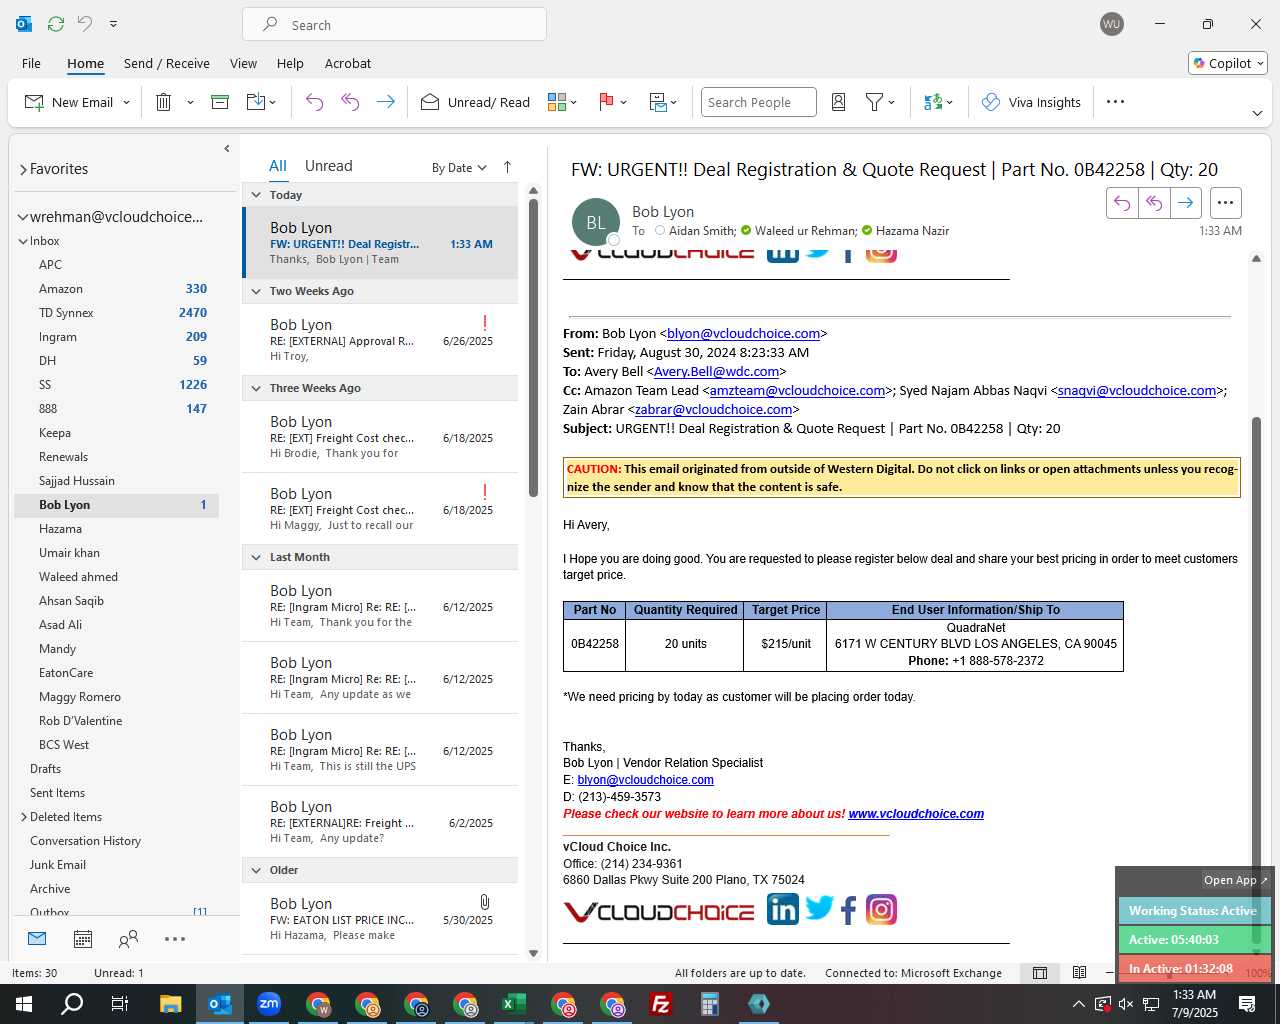Image resolution: width=1280 pixels, height=1024 pixels.
Task: Click the Search People field
Action: 759,102
